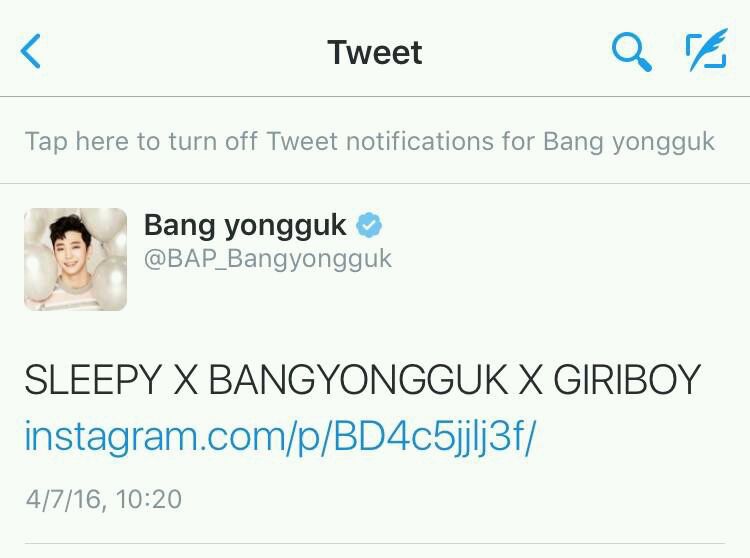Open Bang yongguk's profile picture
This screenshot has height=558, width=750.
(x=76, y=259)
